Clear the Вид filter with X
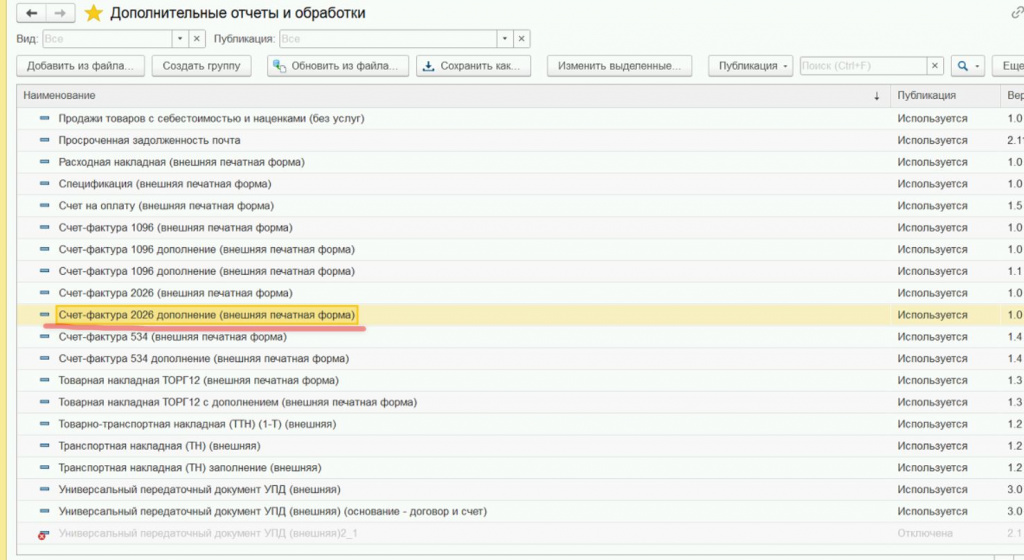 point(197,39)
